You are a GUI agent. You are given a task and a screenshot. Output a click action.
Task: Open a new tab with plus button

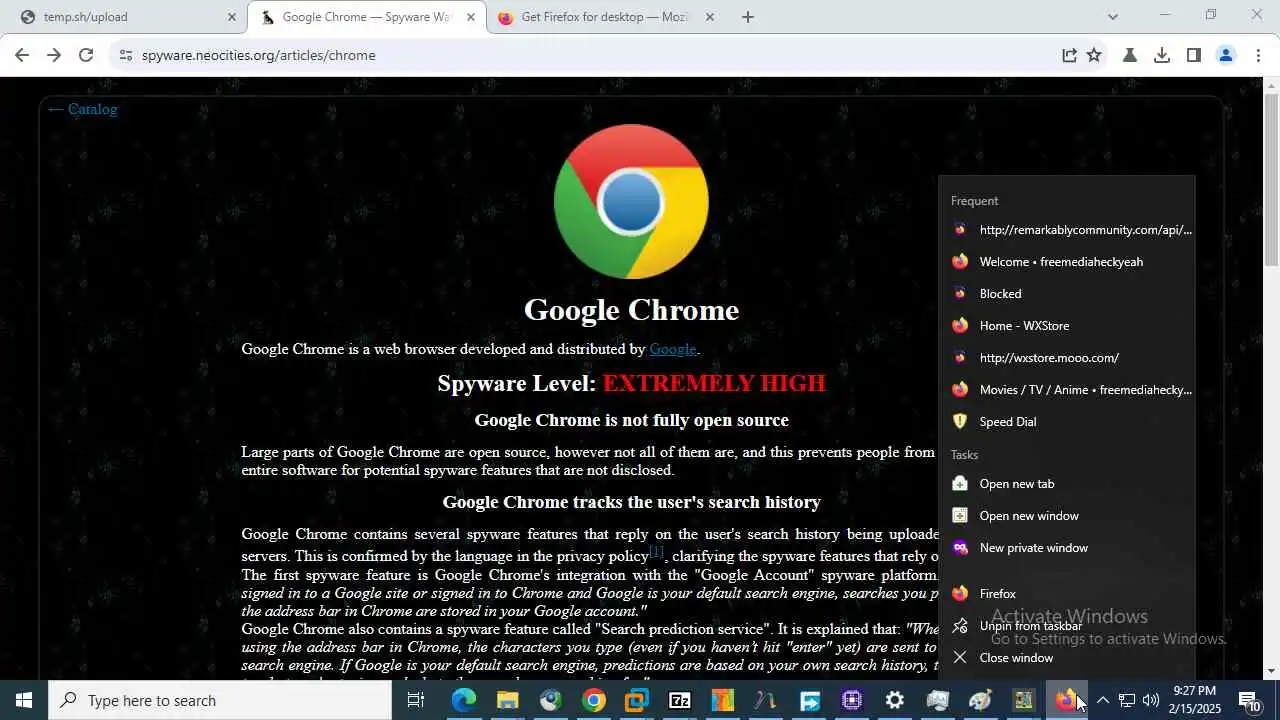pyautogui.click(x=748, y=17)
